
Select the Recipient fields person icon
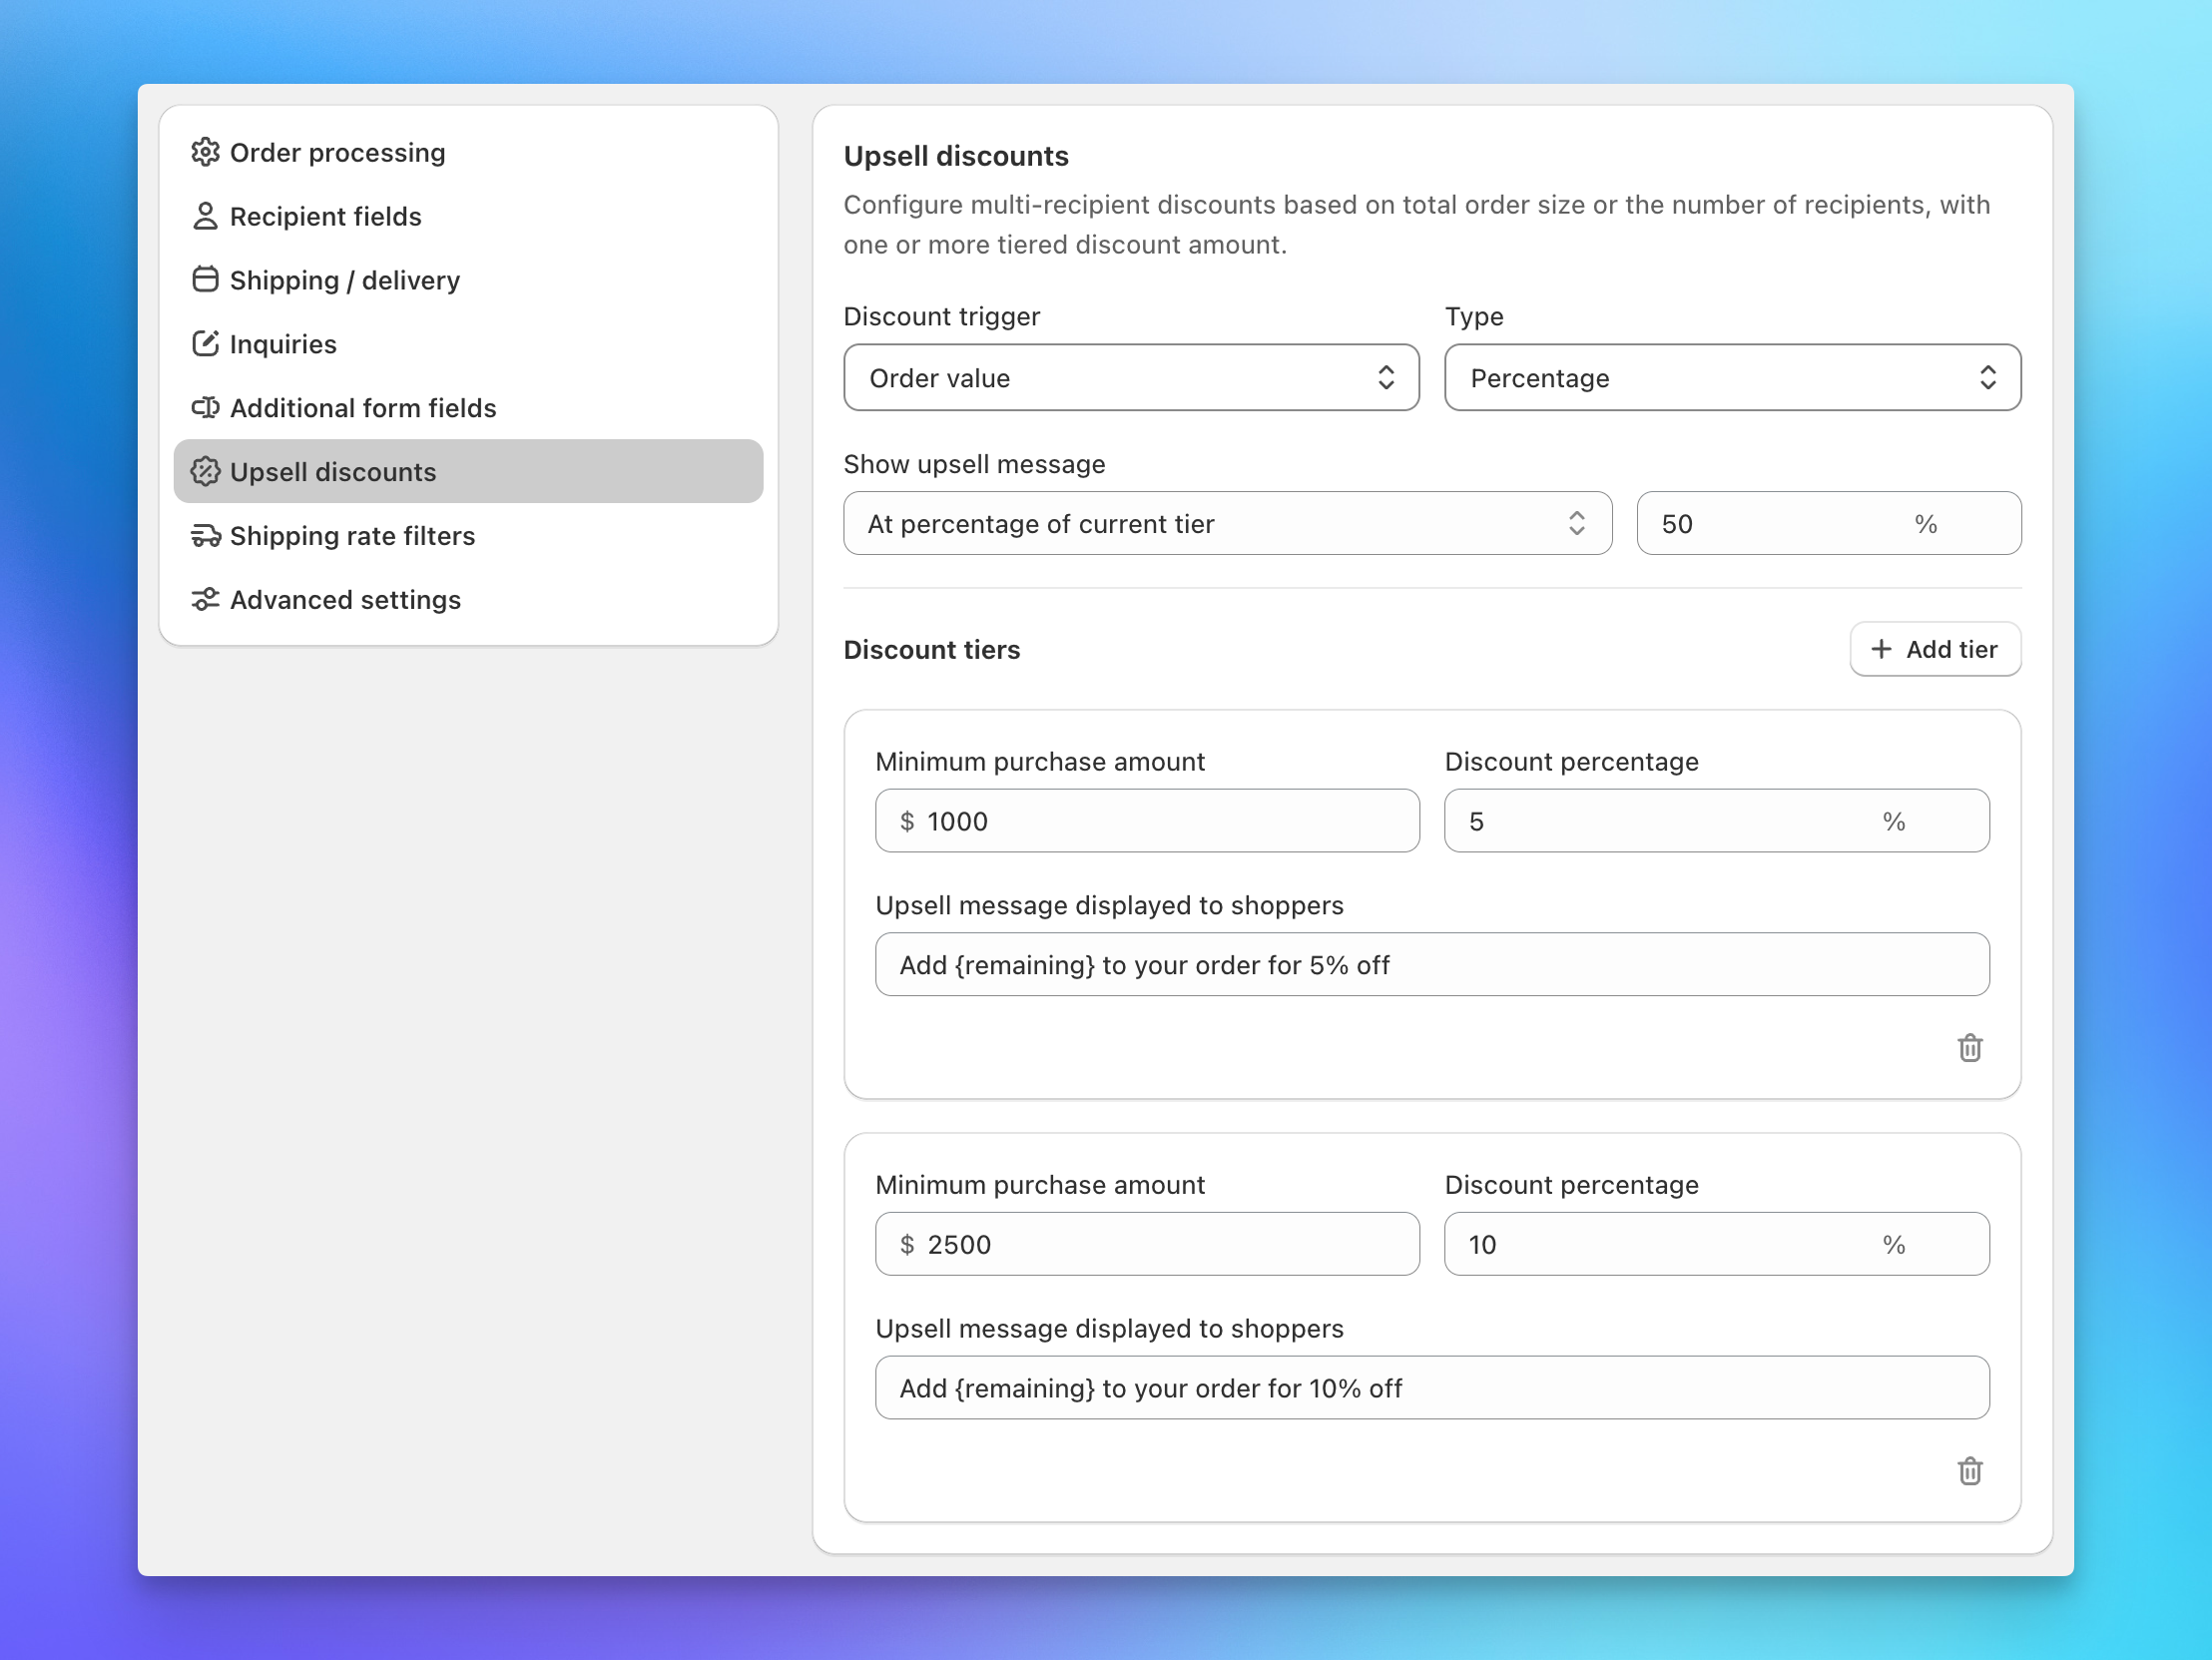point(206,216)
